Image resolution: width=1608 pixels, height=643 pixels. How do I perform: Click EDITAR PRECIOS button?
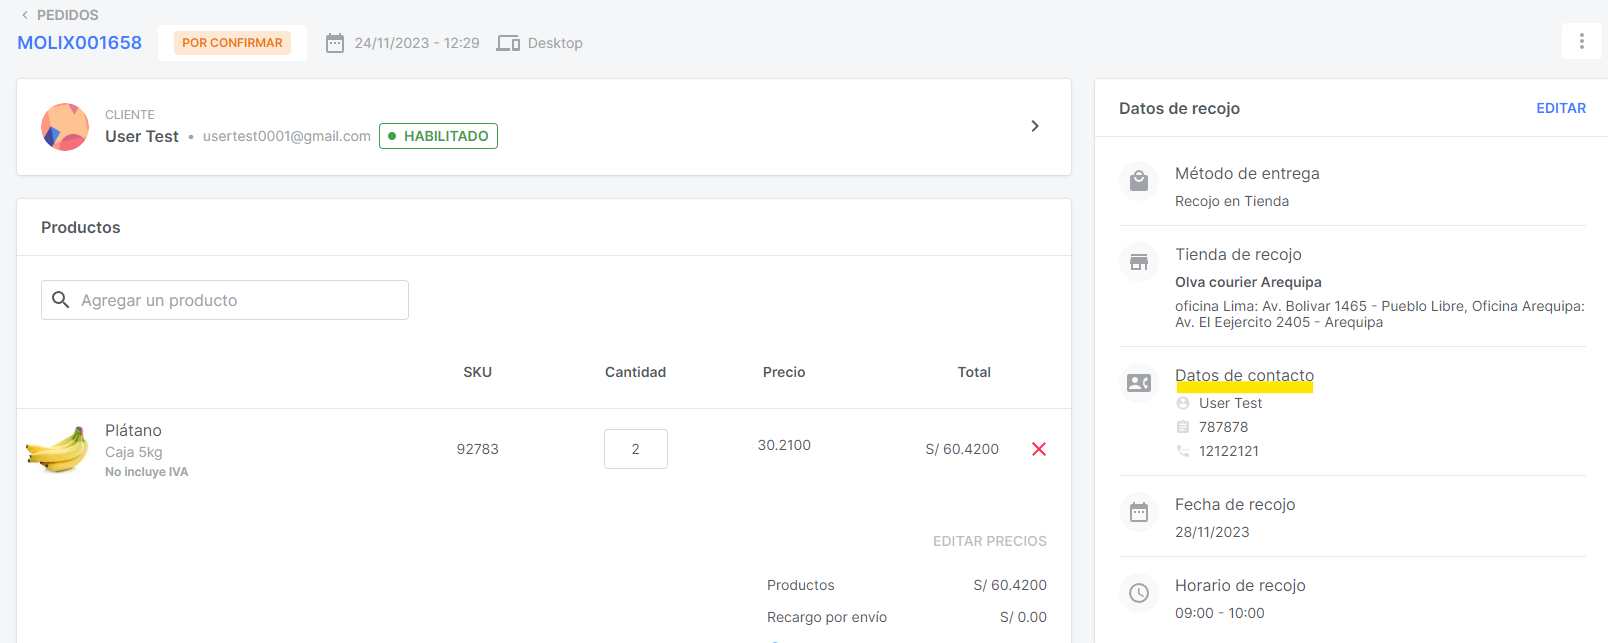point(989,541)
